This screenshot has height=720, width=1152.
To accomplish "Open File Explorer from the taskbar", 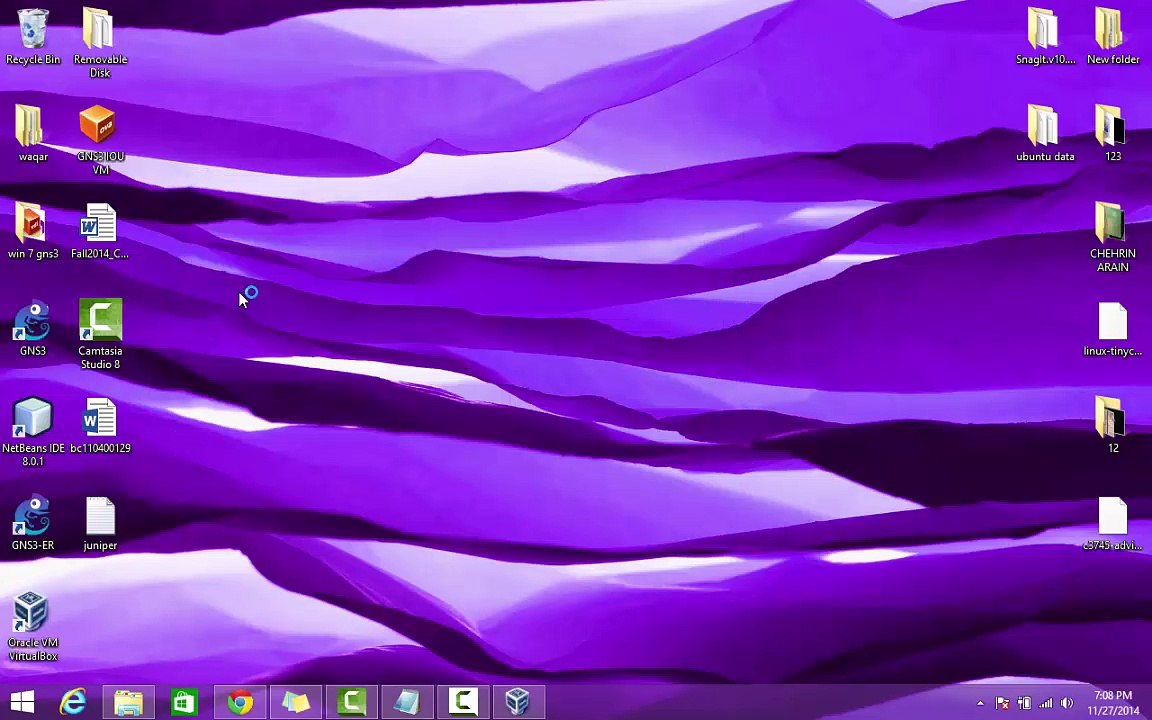I will 129,702.
